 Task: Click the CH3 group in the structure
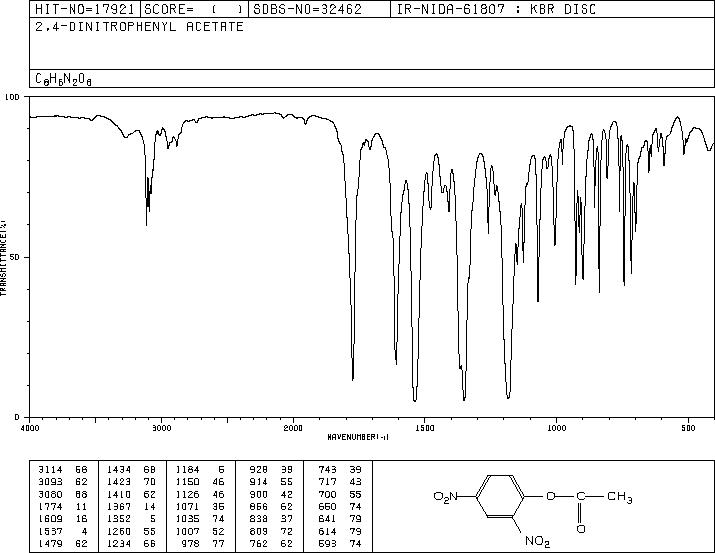pyautogui.click(x=620, y=496)
